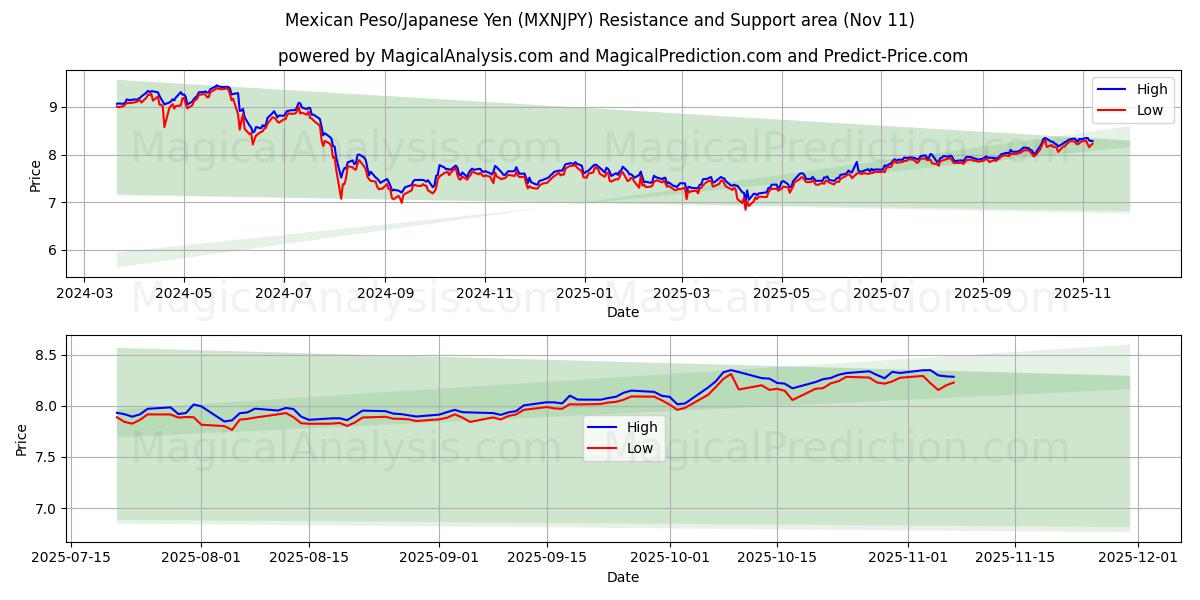Select the chart title mentioning MXNJPY
Viewport: 1200px width, 600px height.
pyautogui.click(x=600, y=18)
